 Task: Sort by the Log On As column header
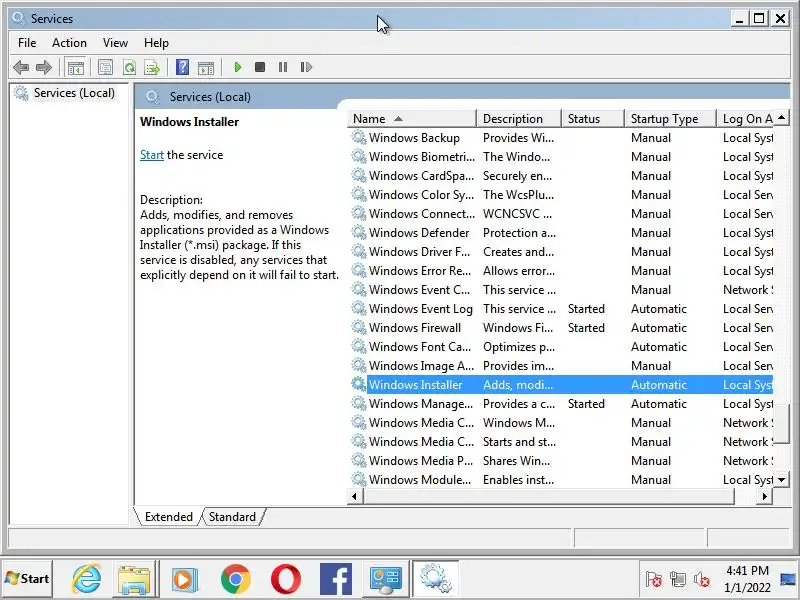click(x=745, y=119)
